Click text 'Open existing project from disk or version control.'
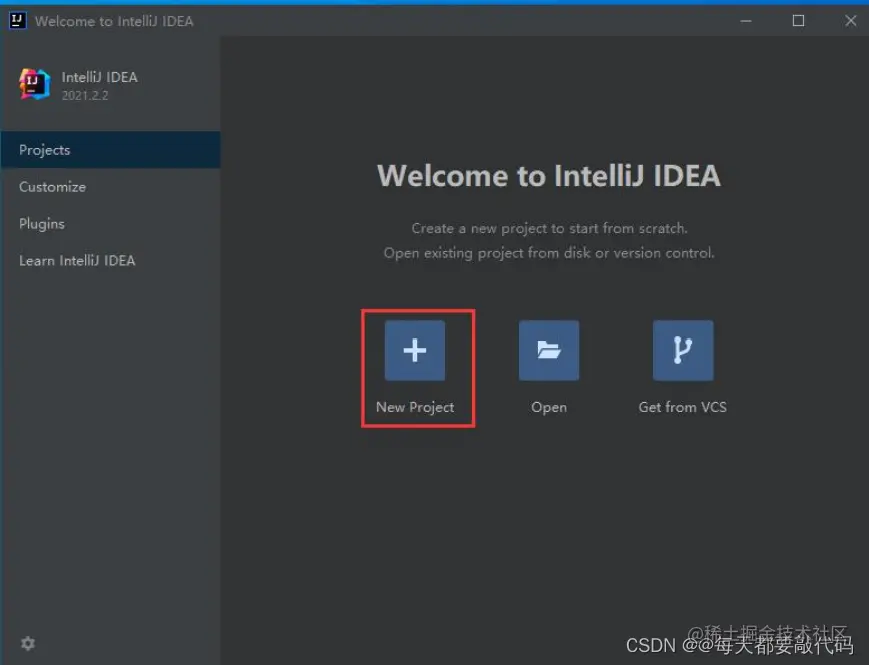This screenshot has height=665, width=869. (549, 253)
